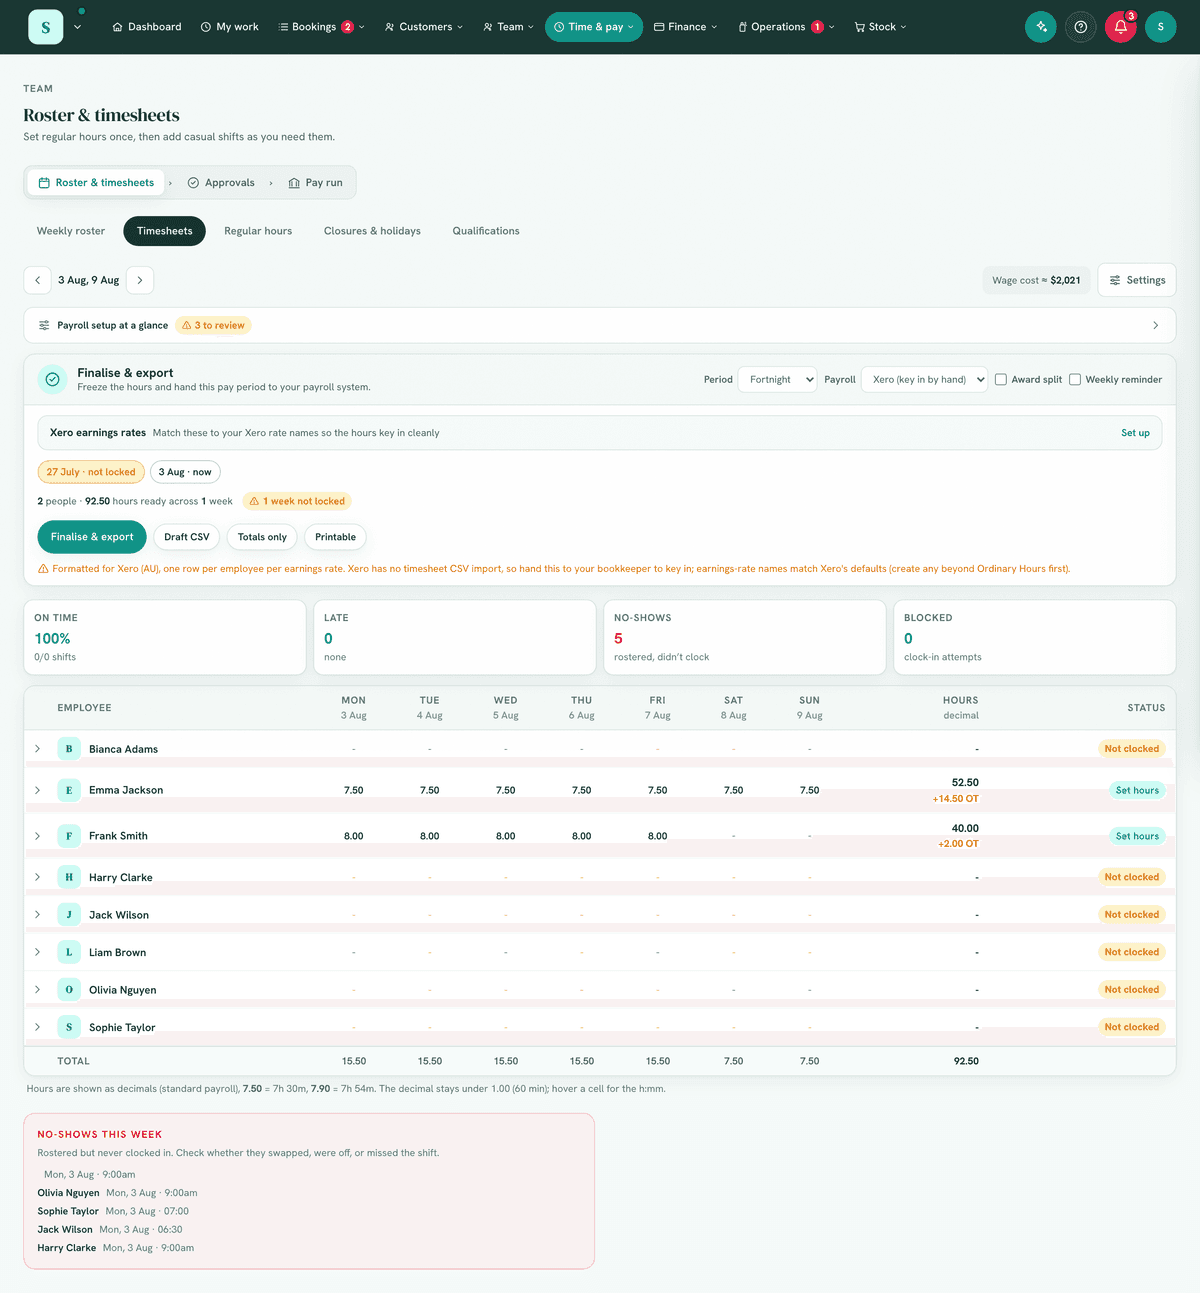Screen dimensions: 1200x1293
Task: Select the 27 July not locked chip
Action: pos(91,472)
